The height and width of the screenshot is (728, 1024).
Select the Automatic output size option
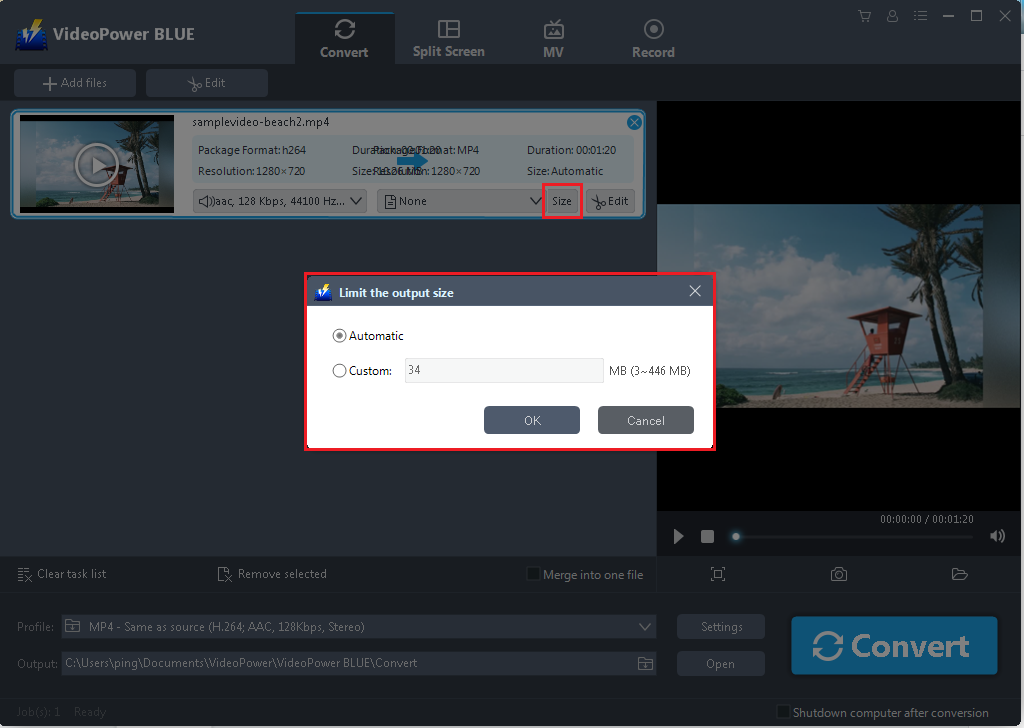click(339, 335)
